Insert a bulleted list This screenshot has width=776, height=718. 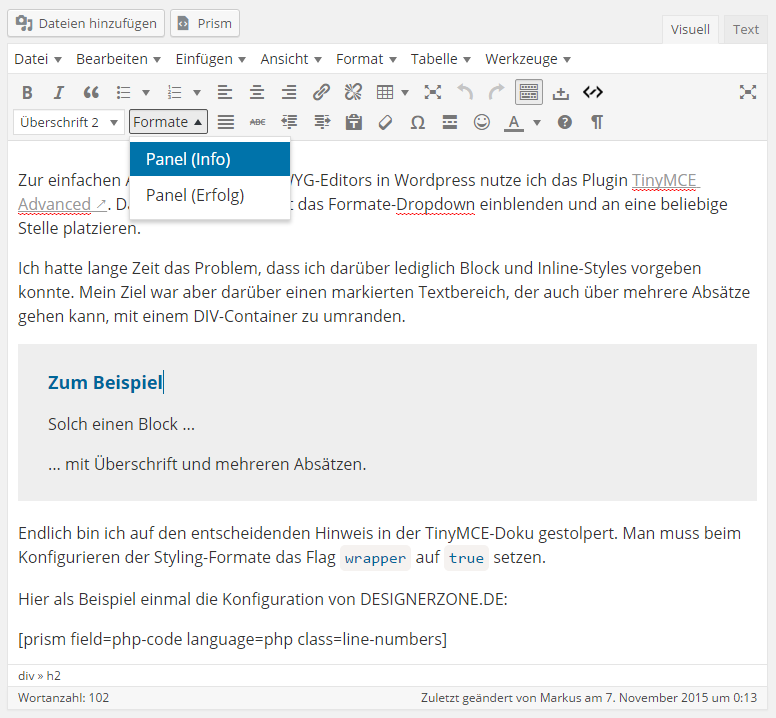[124, 93]
